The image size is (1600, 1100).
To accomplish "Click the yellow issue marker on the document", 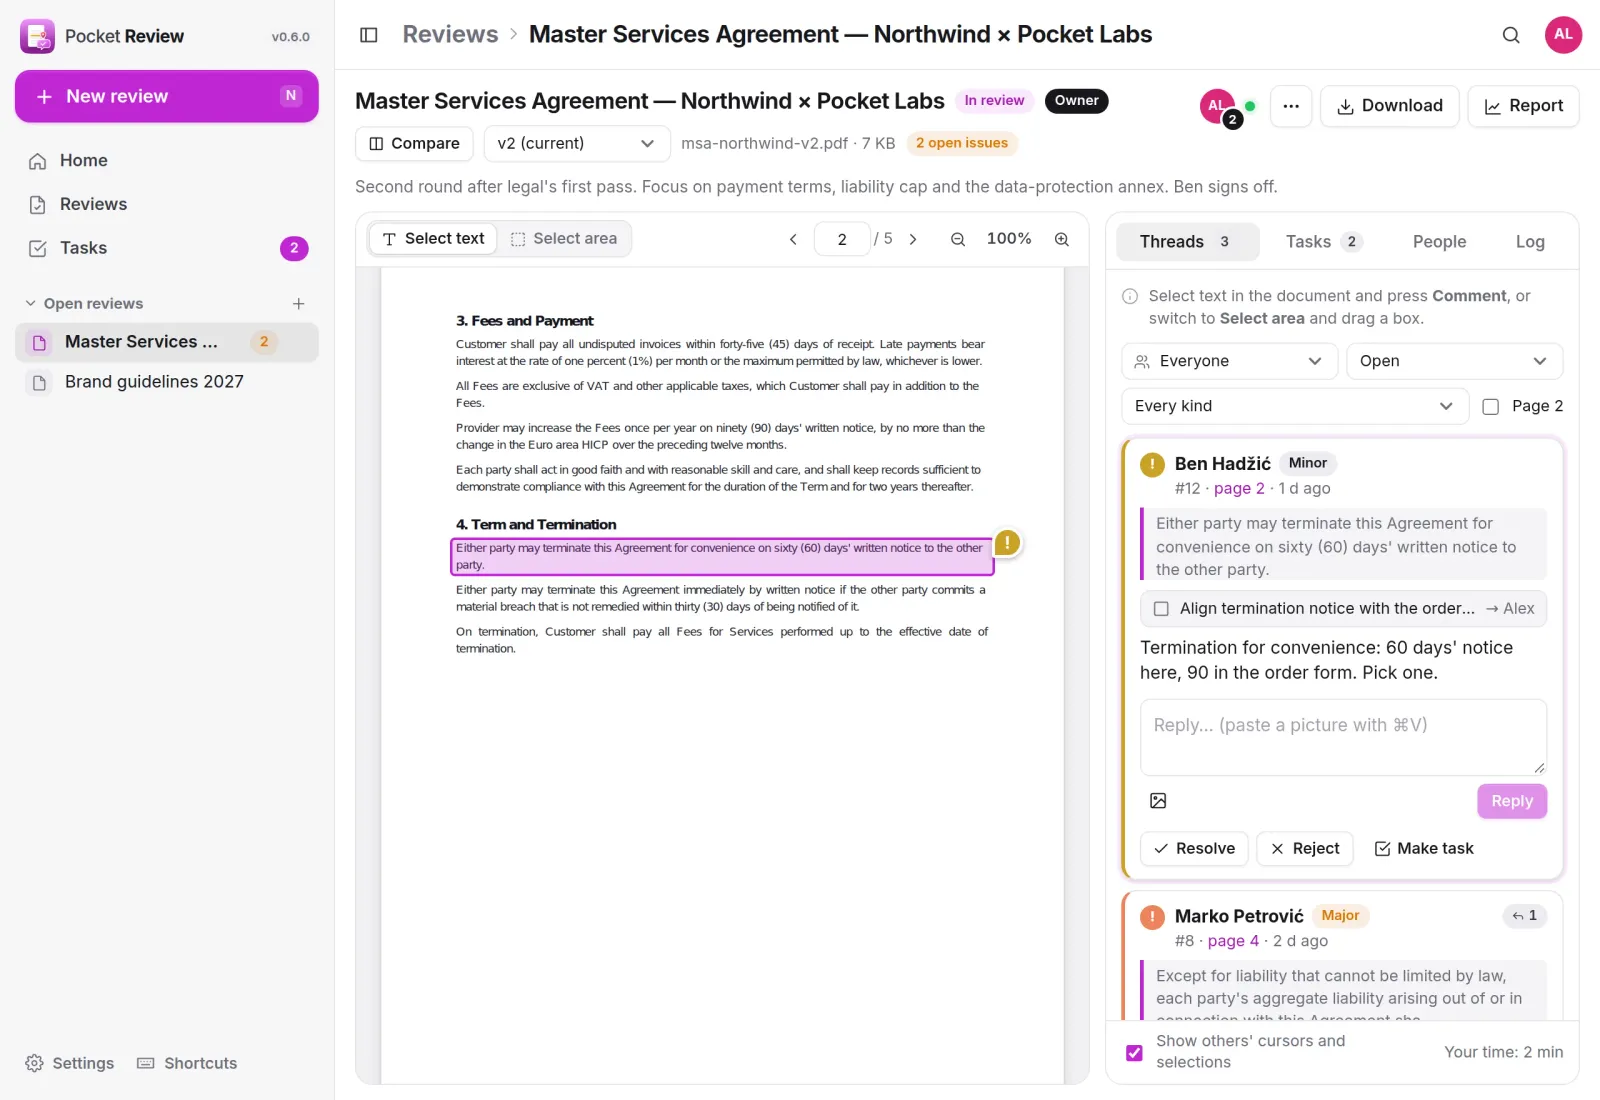I will tap(1007, 543).
